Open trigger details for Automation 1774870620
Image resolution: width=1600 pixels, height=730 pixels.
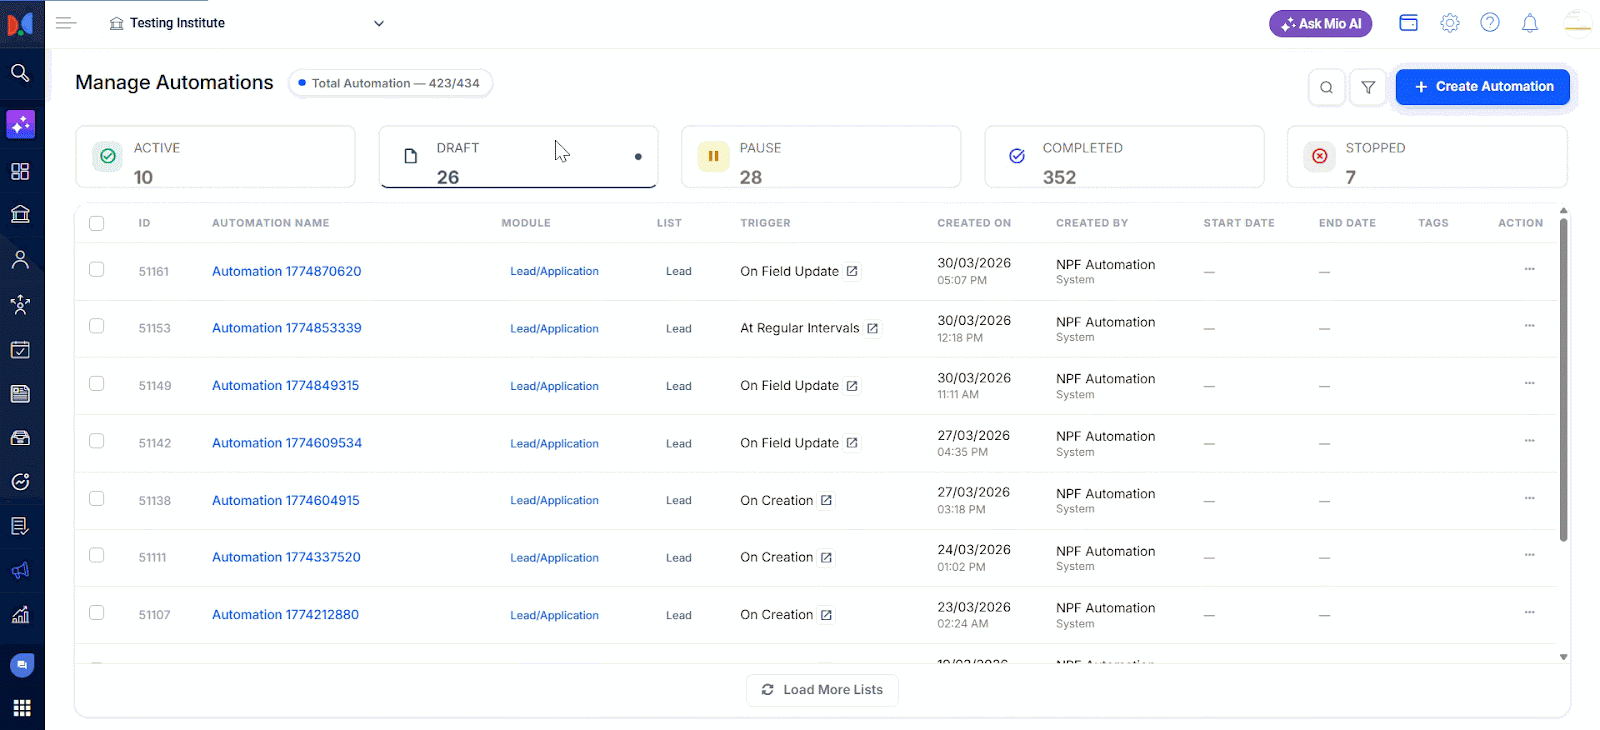click(x=852, y=271)
